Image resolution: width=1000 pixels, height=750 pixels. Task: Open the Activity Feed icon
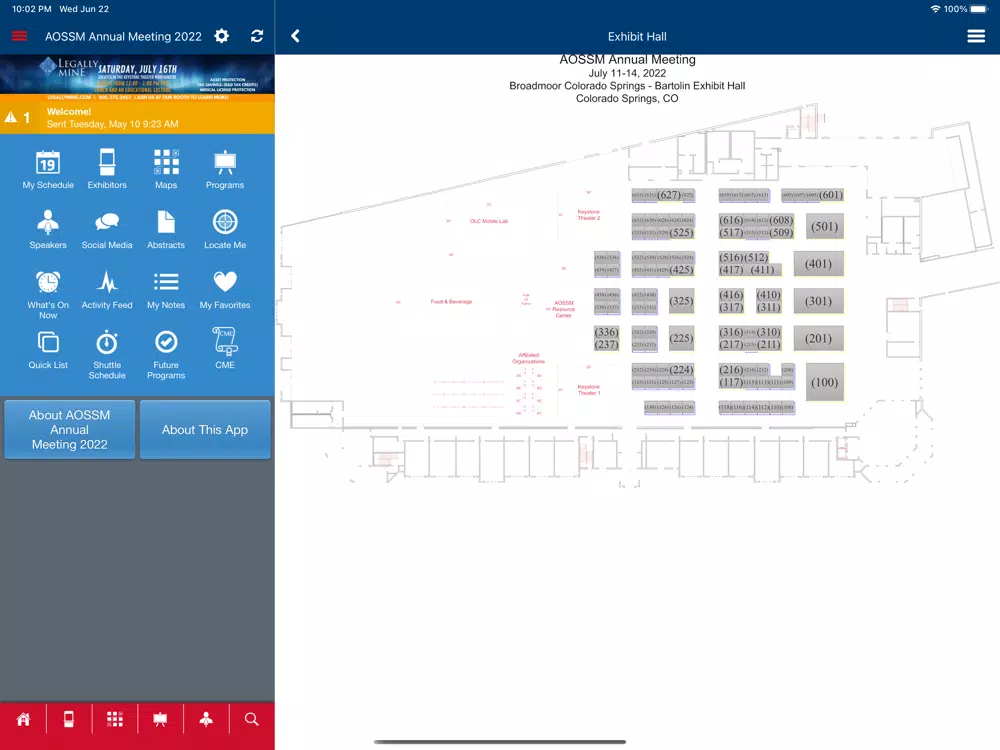107,282
